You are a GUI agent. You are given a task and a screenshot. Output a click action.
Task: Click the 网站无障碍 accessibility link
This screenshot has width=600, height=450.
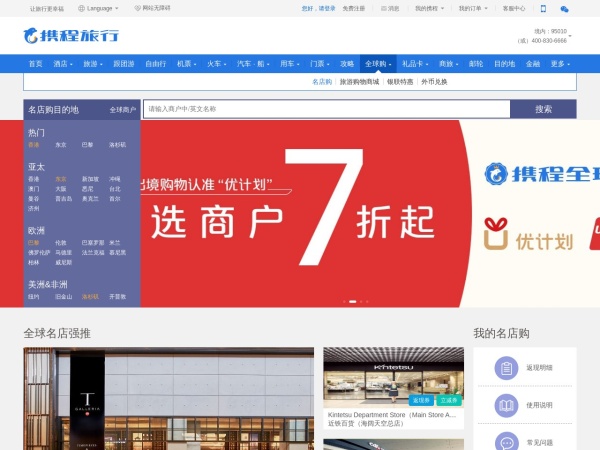pos(152,8)
